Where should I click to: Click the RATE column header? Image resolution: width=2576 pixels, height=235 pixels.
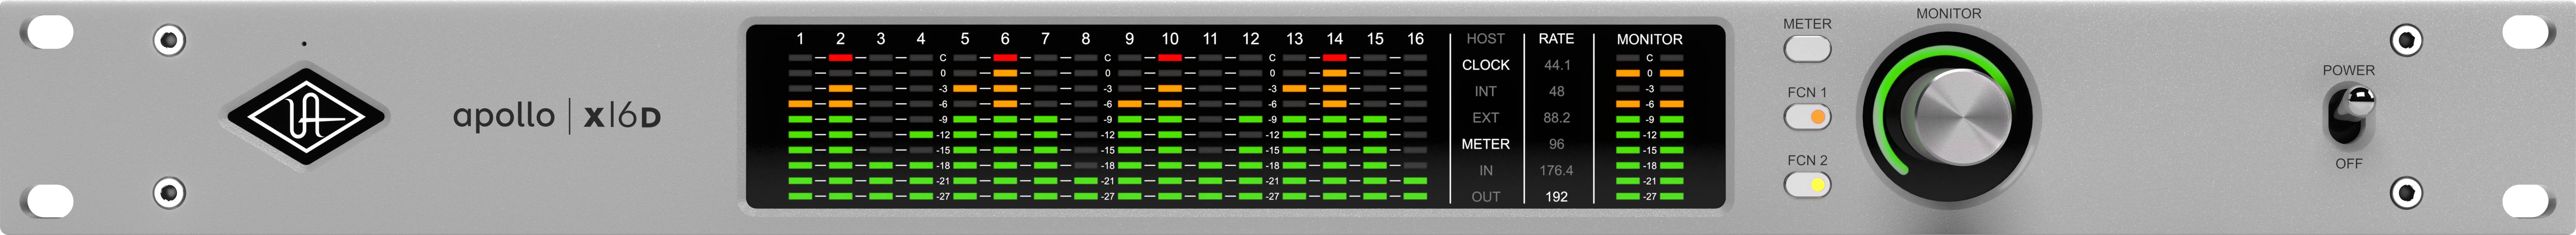1556,39
